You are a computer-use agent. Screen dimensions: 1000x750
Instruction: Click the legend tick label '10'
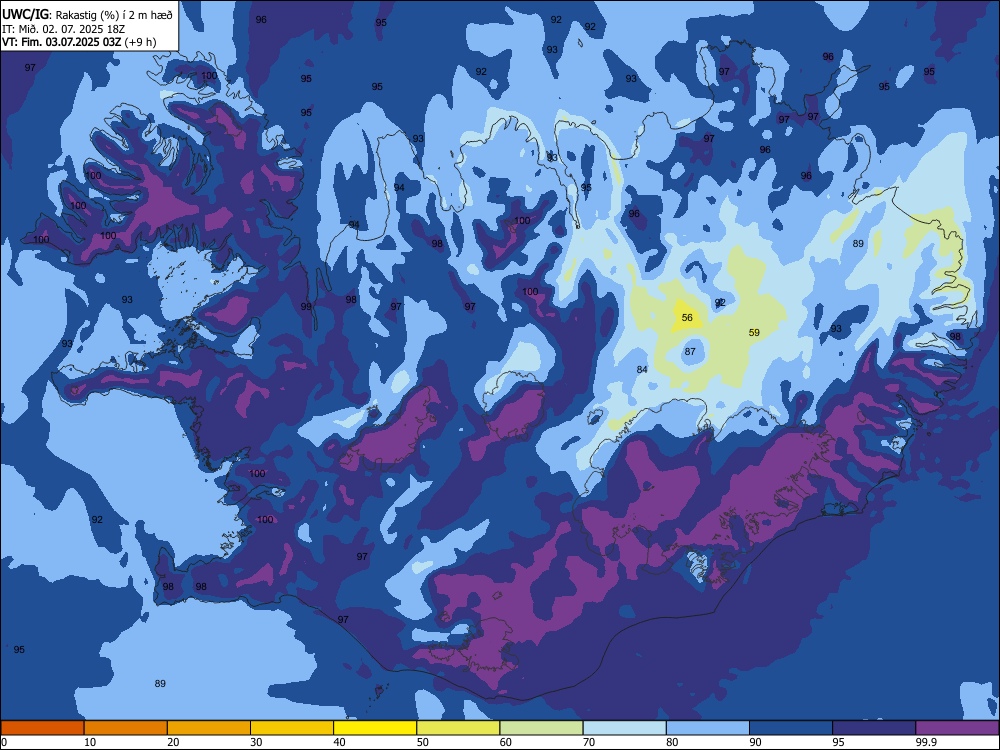[90, 742]
